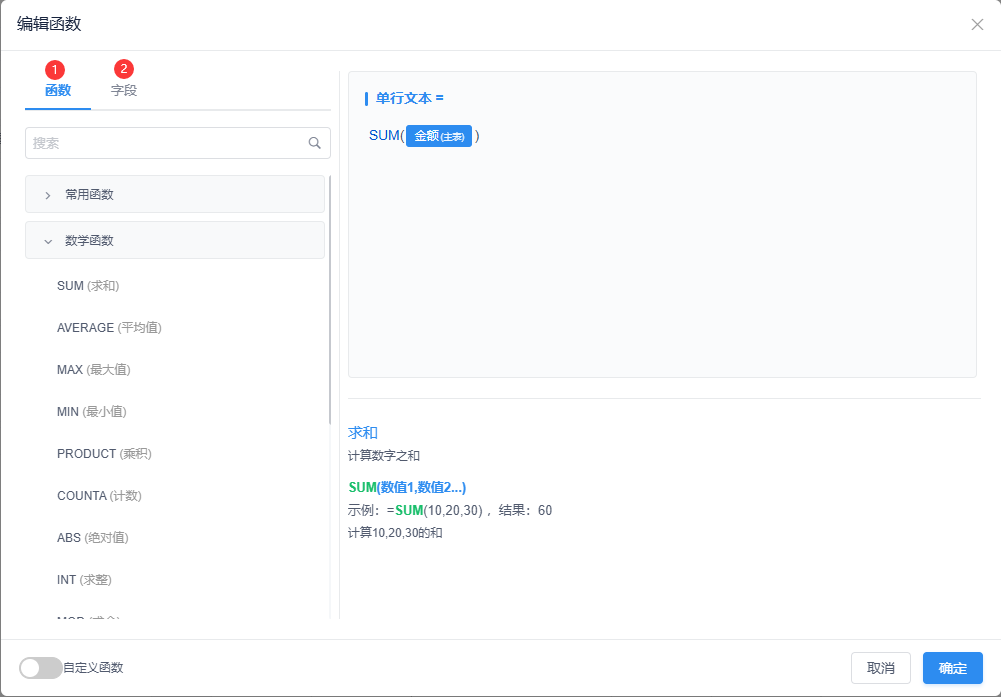Viewport: 1001px width, 697px height.
Task: Close the 编辑函数 dialog
Action: [x=977, y=25]
